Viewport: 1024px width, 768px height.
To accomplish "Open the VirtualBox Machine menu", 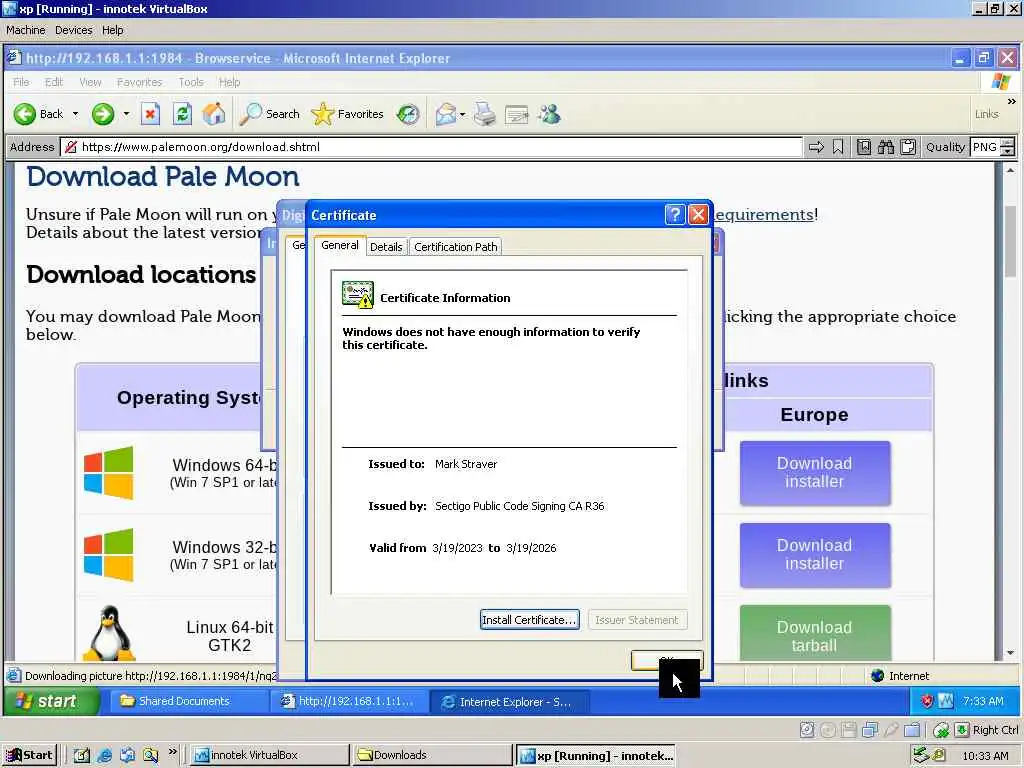I will click(25, 30).
